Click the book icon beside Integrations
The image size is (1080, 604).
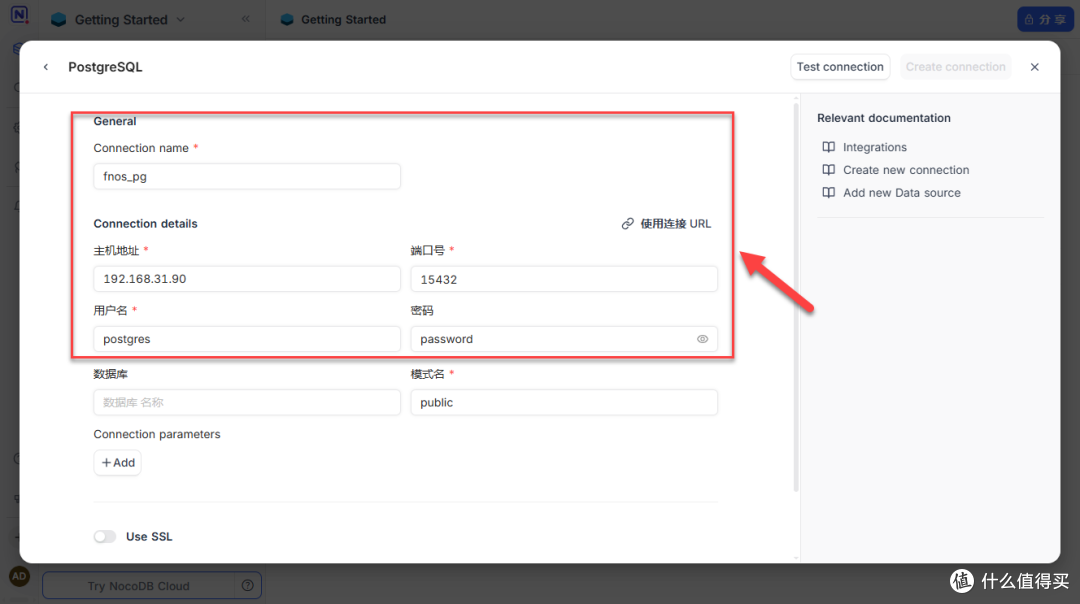point(829,147)
